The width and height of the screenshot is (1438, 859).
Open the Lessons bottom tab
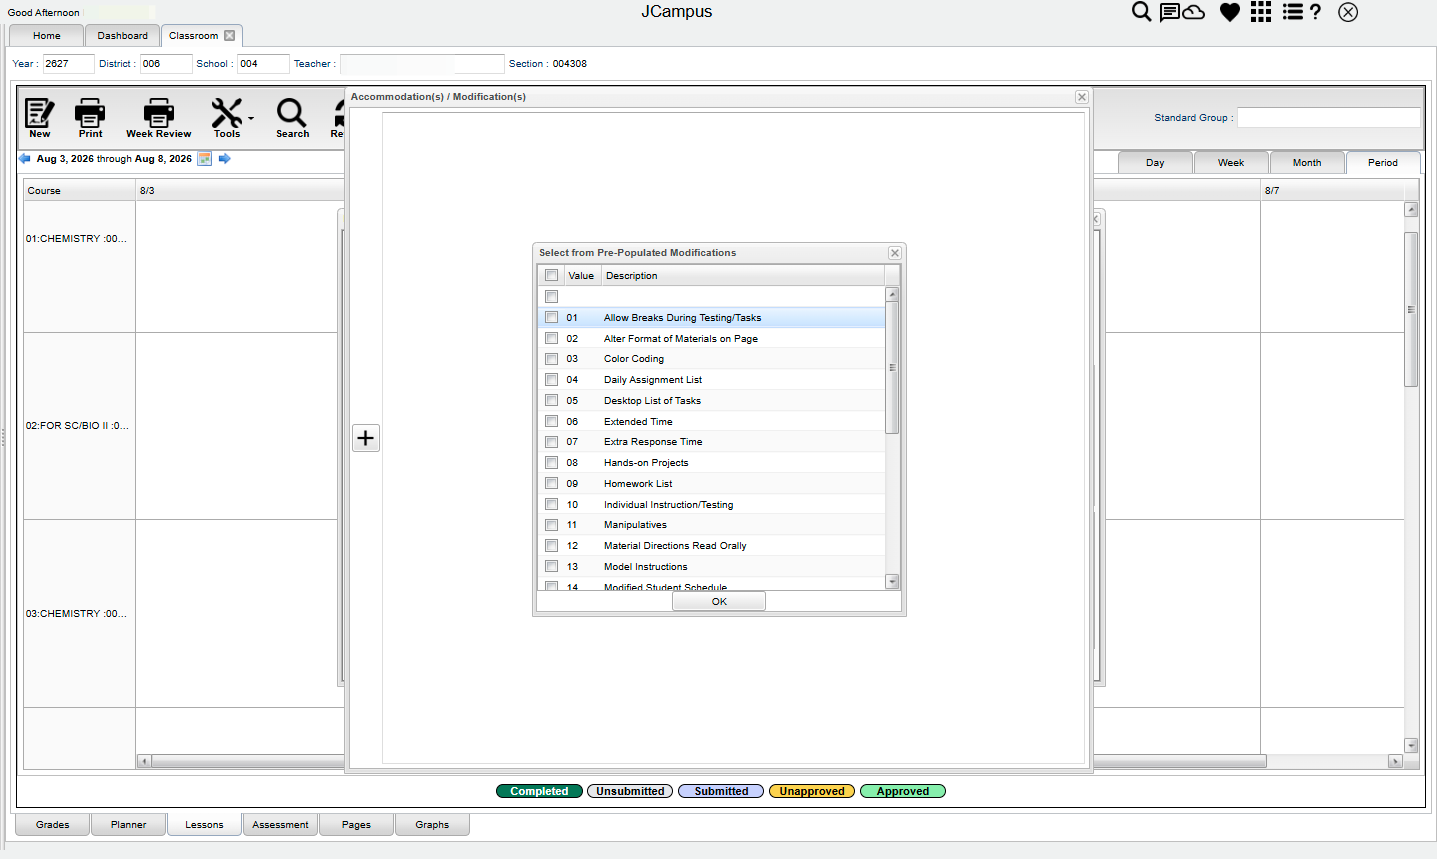(204, 825)
